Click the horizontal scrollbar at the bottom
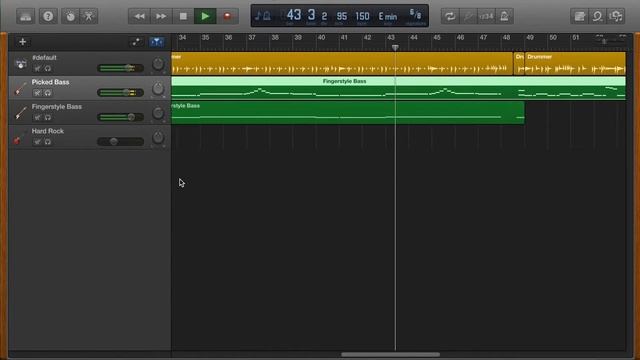This screenshot has height=360, width=640. [x=390, y=354]
